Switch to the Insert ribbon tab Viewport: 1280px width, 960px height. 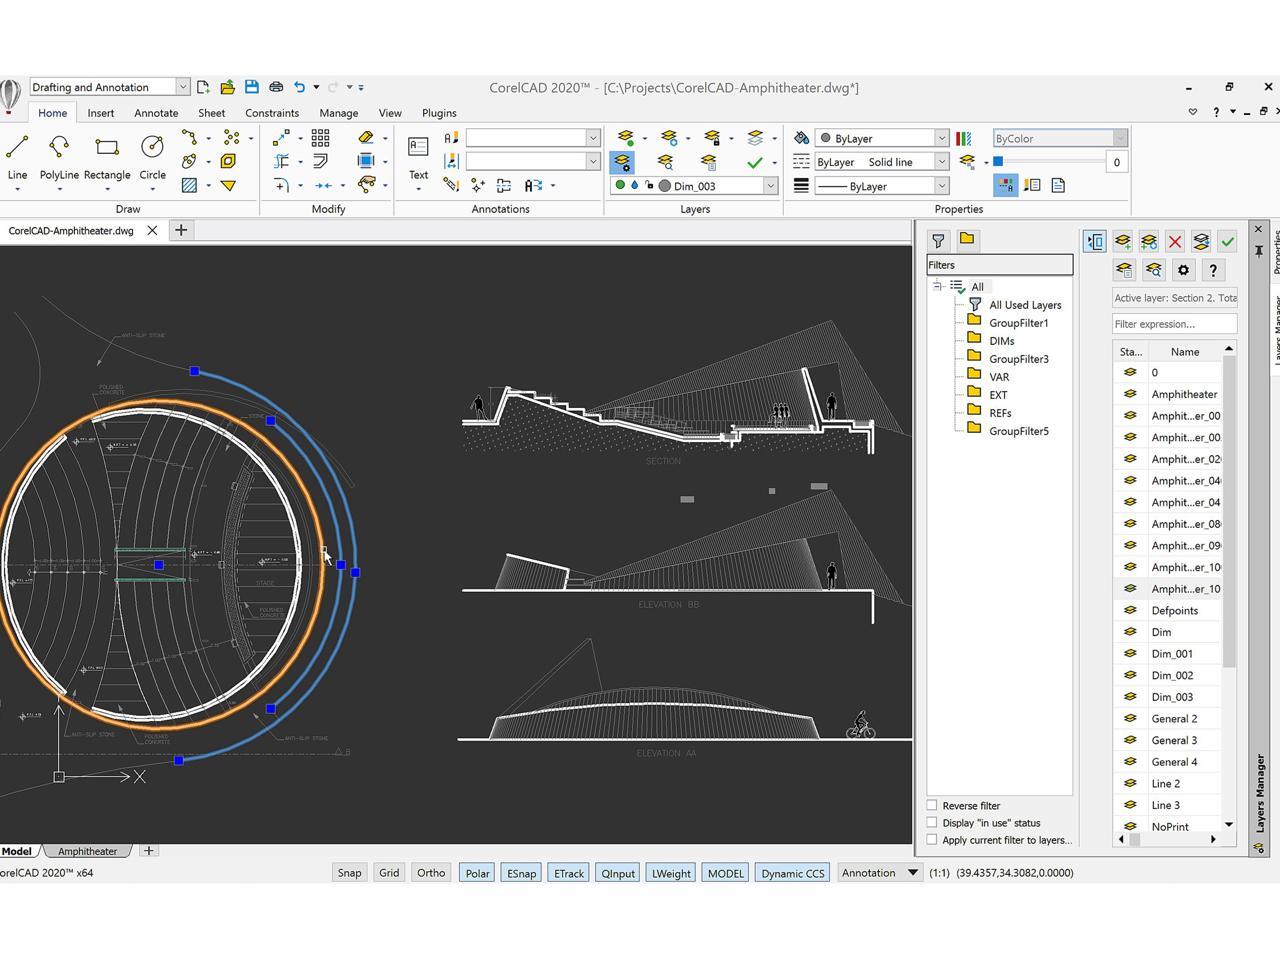tap(101, 113)
